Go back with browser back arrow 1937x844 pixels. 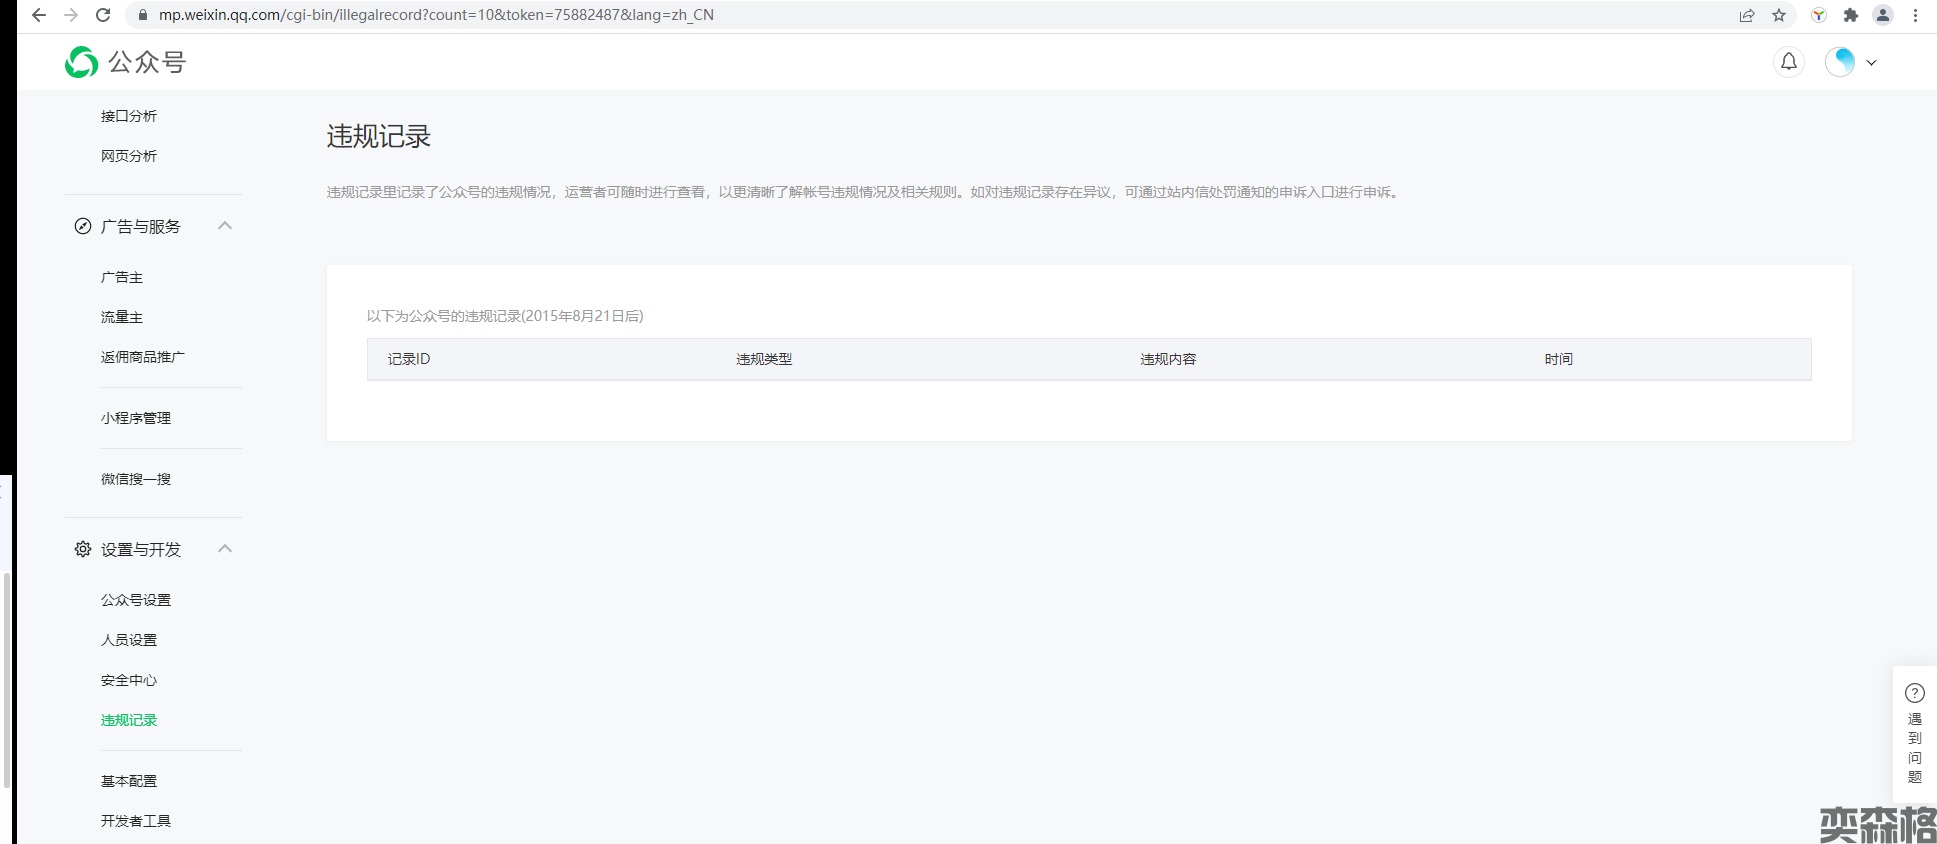click(39, 15)
